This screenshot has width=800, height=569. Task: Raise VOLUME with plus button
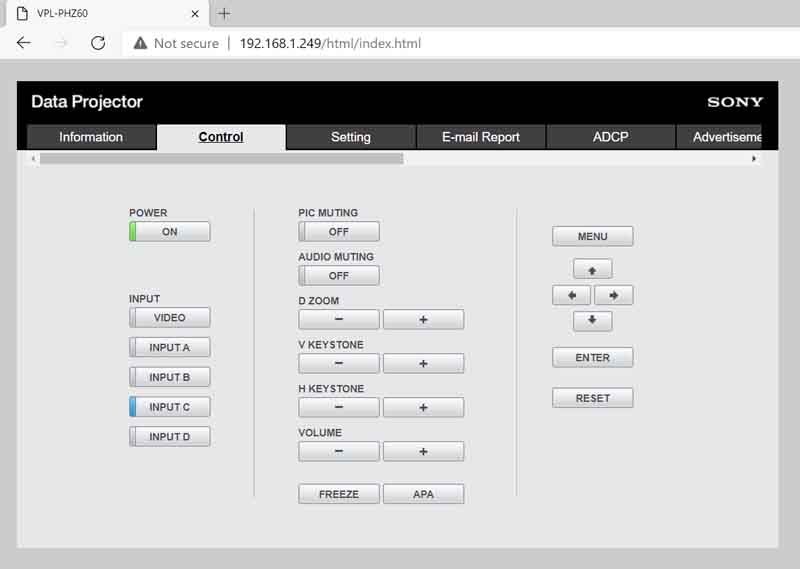pos(423,452)
